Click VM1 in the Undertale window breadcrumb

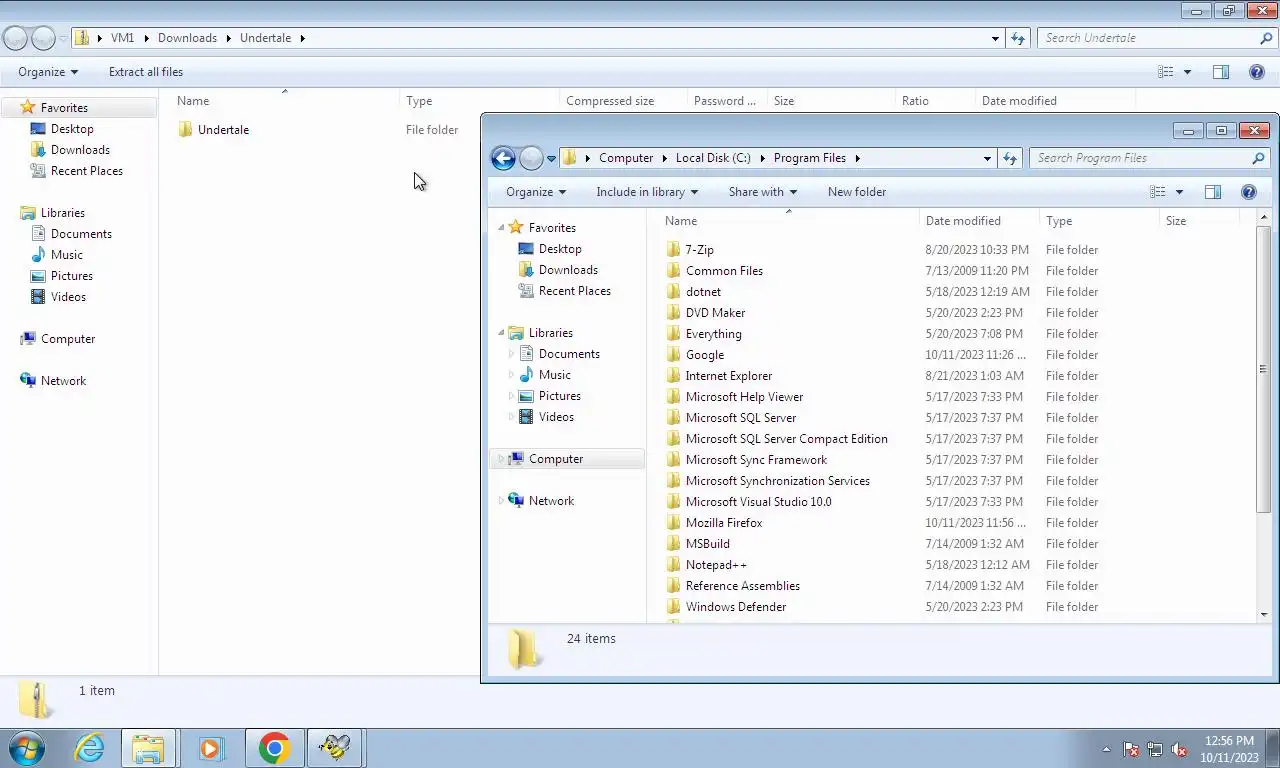pos(122,38)
